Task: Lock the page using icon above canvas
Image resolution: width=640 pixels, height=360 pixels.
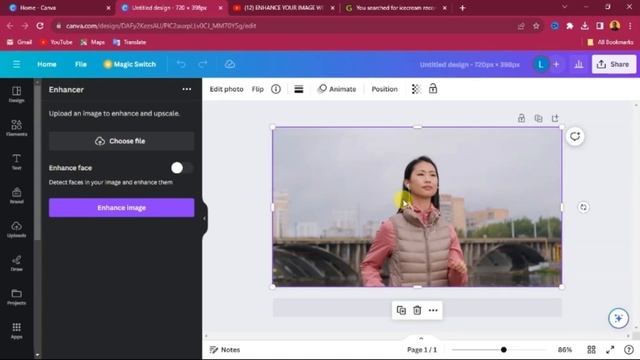Action: click(x=521, y=118)
